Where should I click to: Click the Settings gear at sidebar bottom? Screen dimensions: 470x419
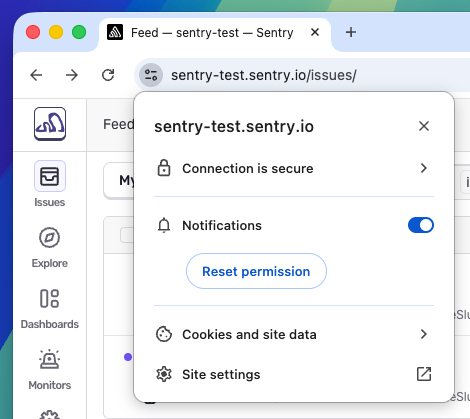click(x=50, y=415)
